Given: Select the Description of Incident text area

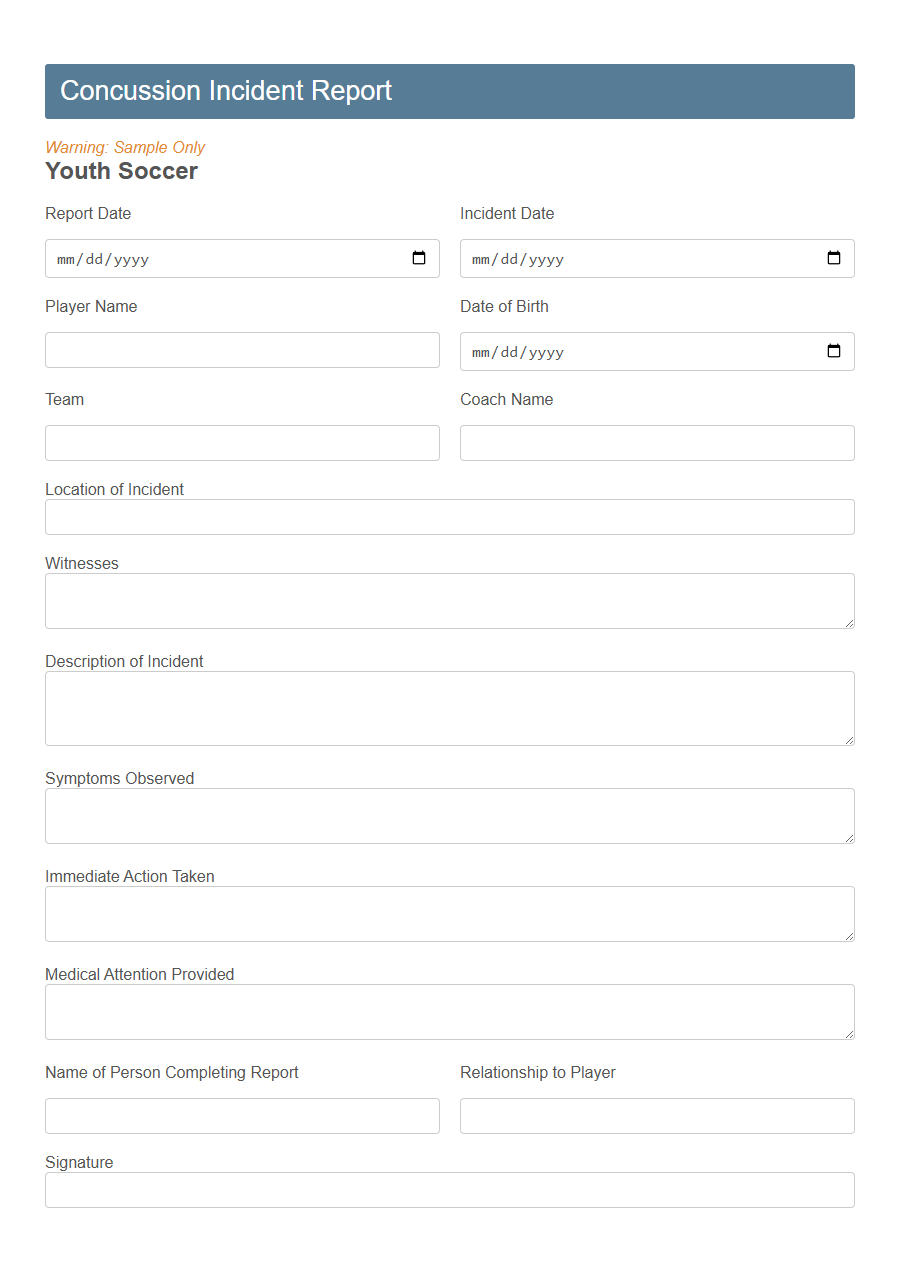Looking at the screenshot, I should pos(450,707).
